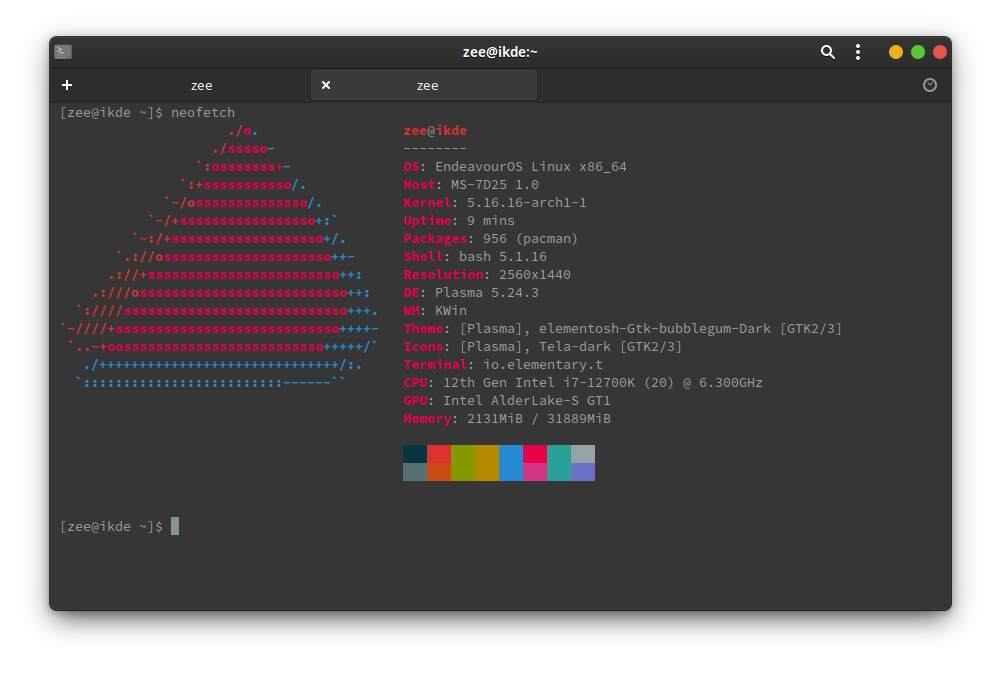Select the second zee tab
1001x673 pixels.
tap(427, 85)
